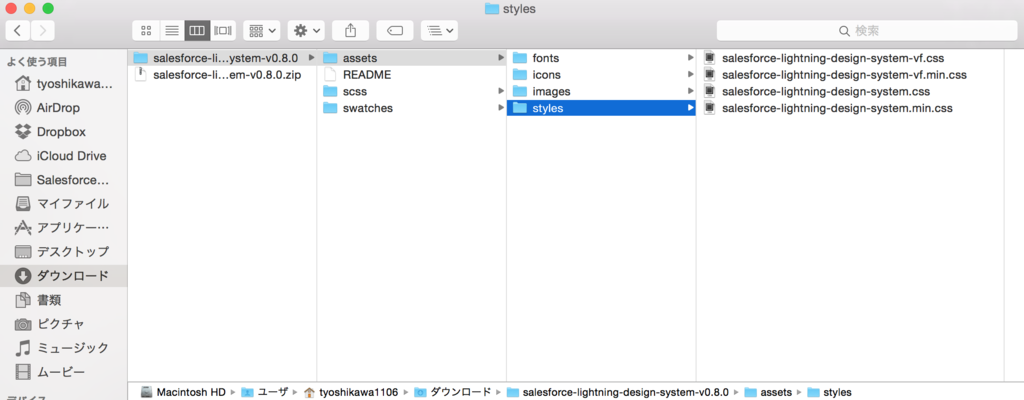Click the Share toolbar button
The width and height of the screenshot is (1024, 400).
pos(351,30)
